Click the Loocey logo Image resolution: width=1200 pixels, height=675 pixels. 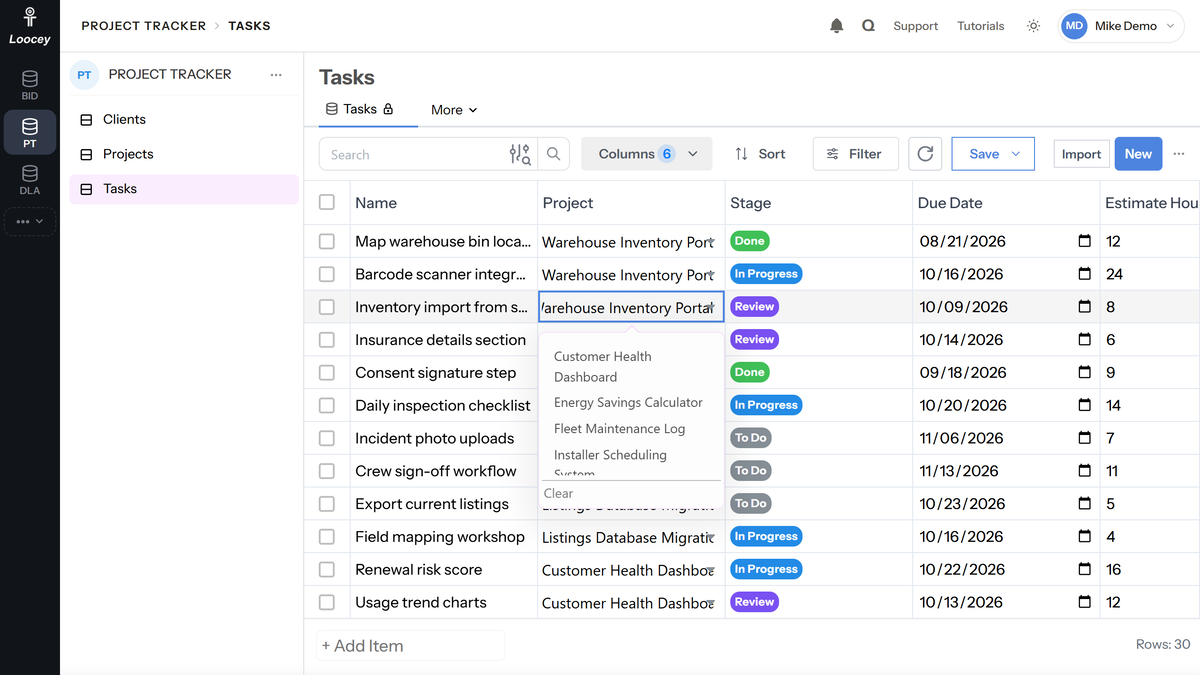(x=30, y=26)
